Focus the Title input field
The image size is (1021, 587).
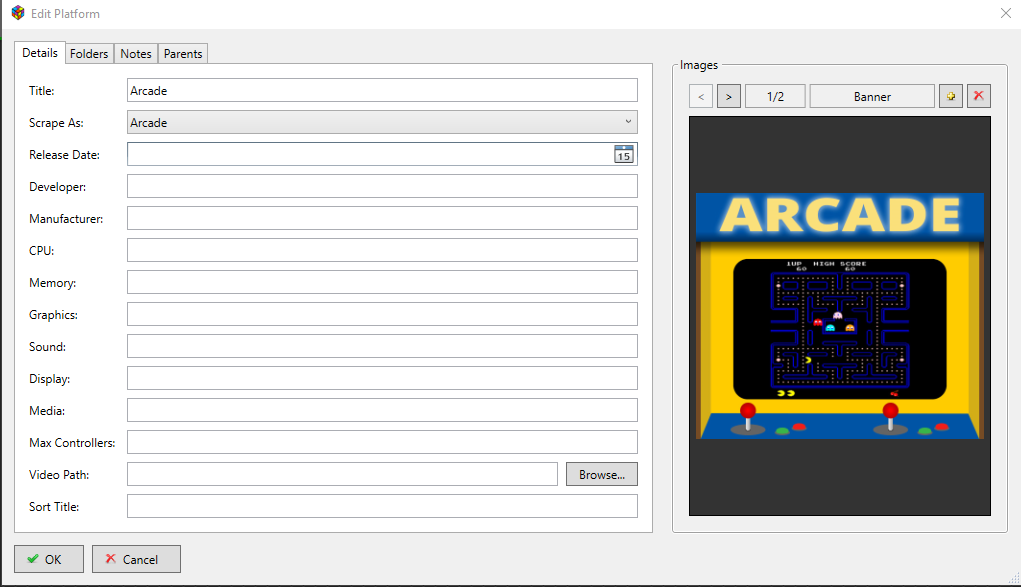382,91
